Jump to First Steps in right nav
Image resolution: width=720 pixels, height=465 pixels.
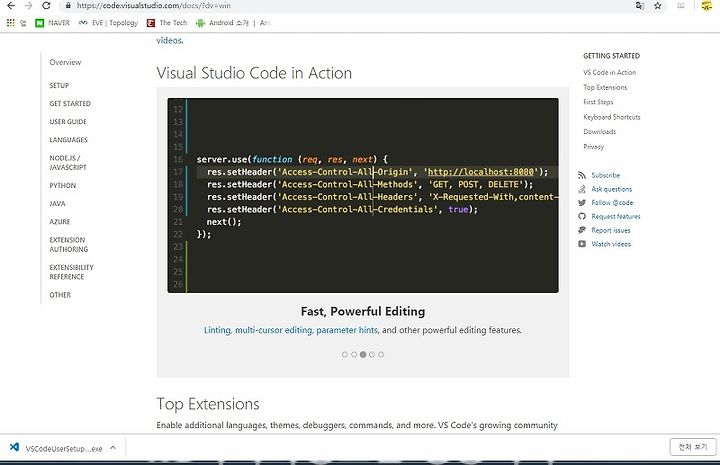click(598, 102)
